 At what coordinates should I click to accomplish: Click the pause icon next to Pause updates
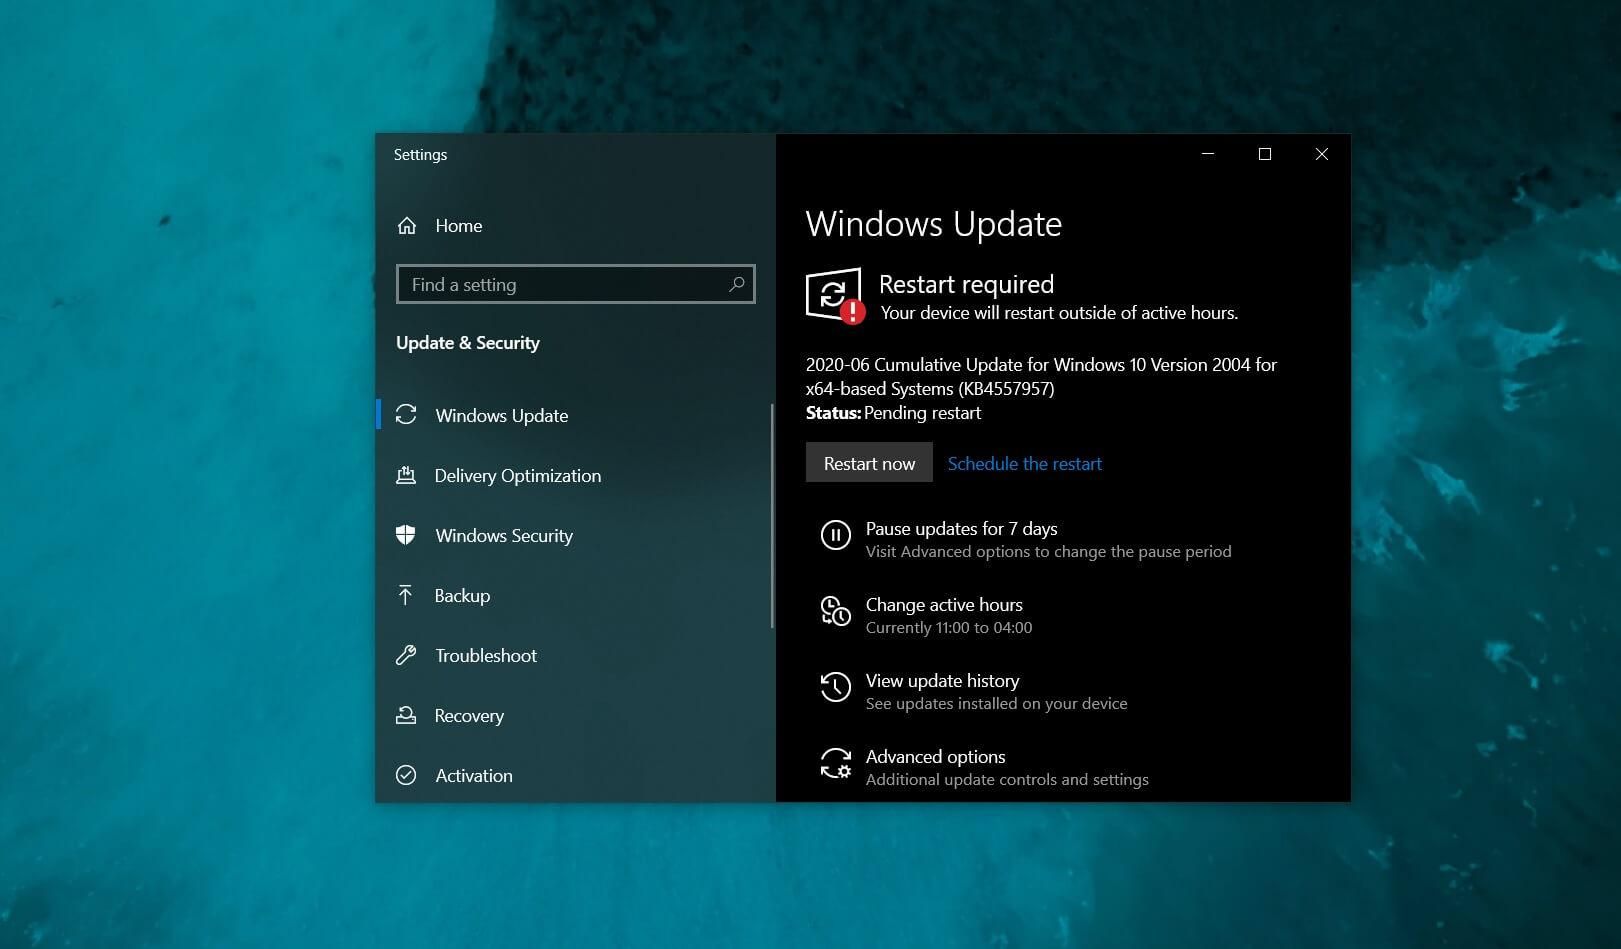click(836, 535)
